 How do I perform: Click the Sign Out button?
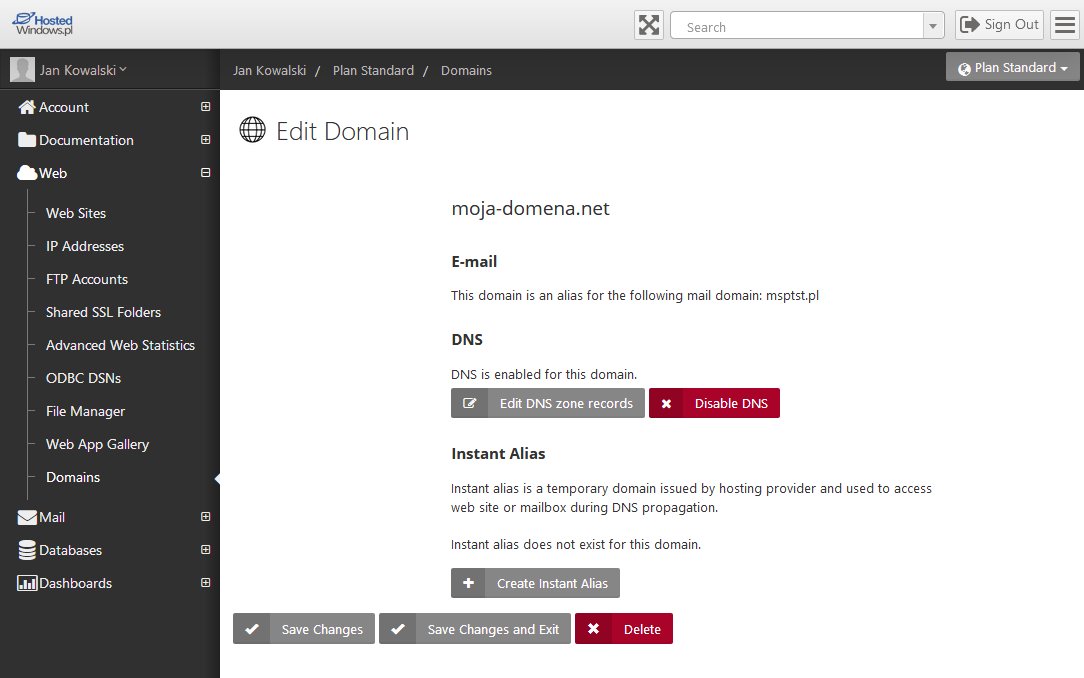point(999,26)
